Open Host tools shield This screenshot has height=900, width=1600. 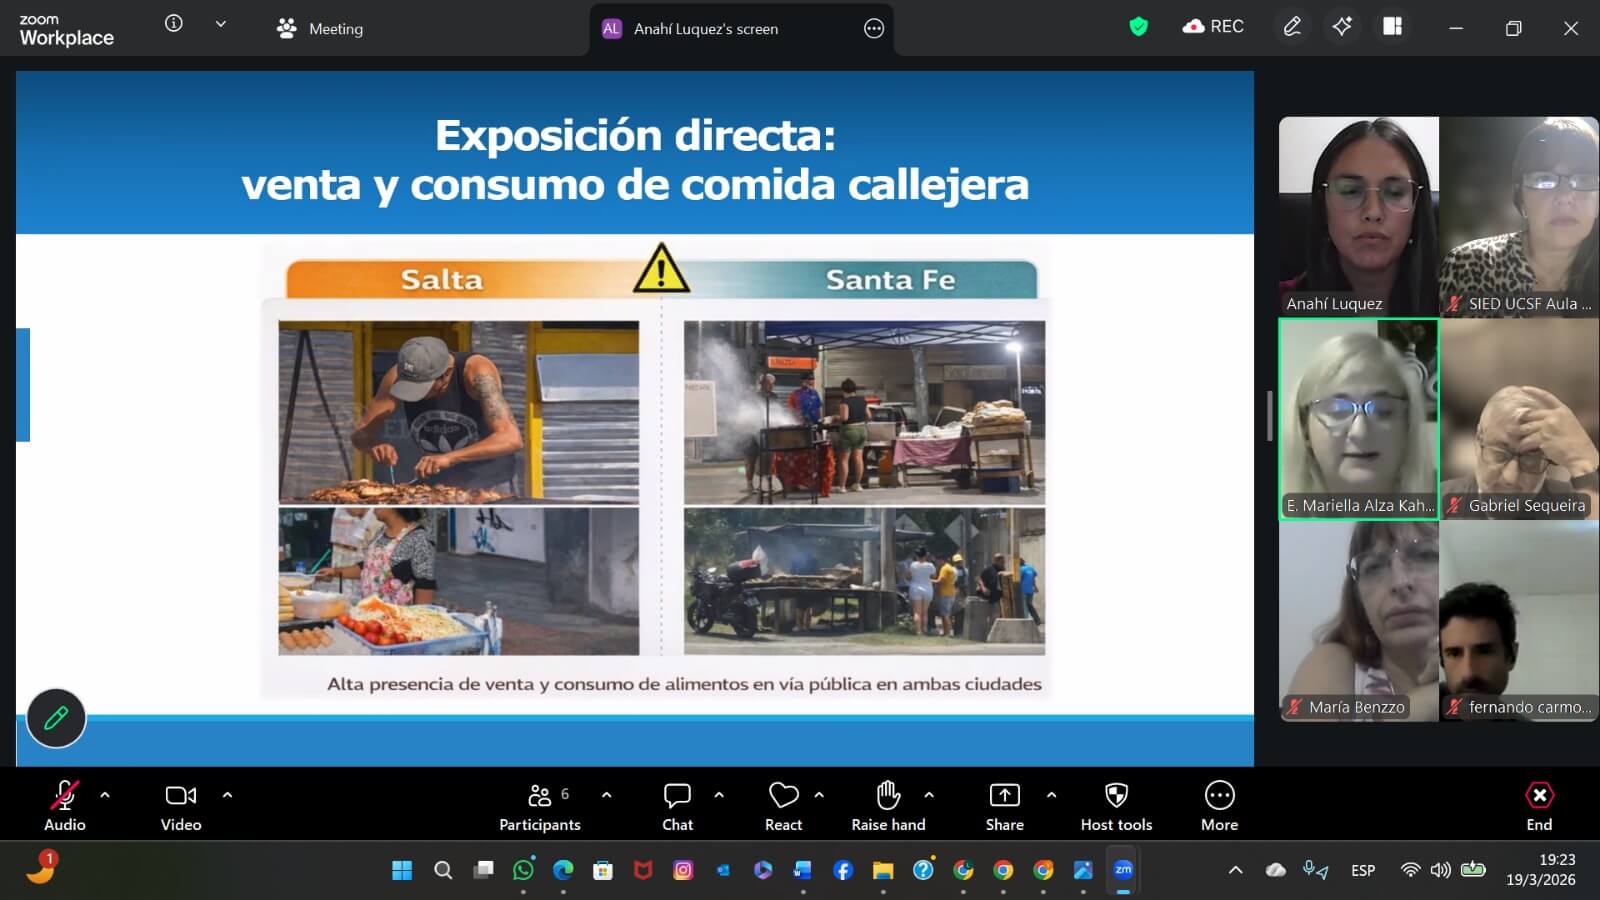coord(1116,805)
